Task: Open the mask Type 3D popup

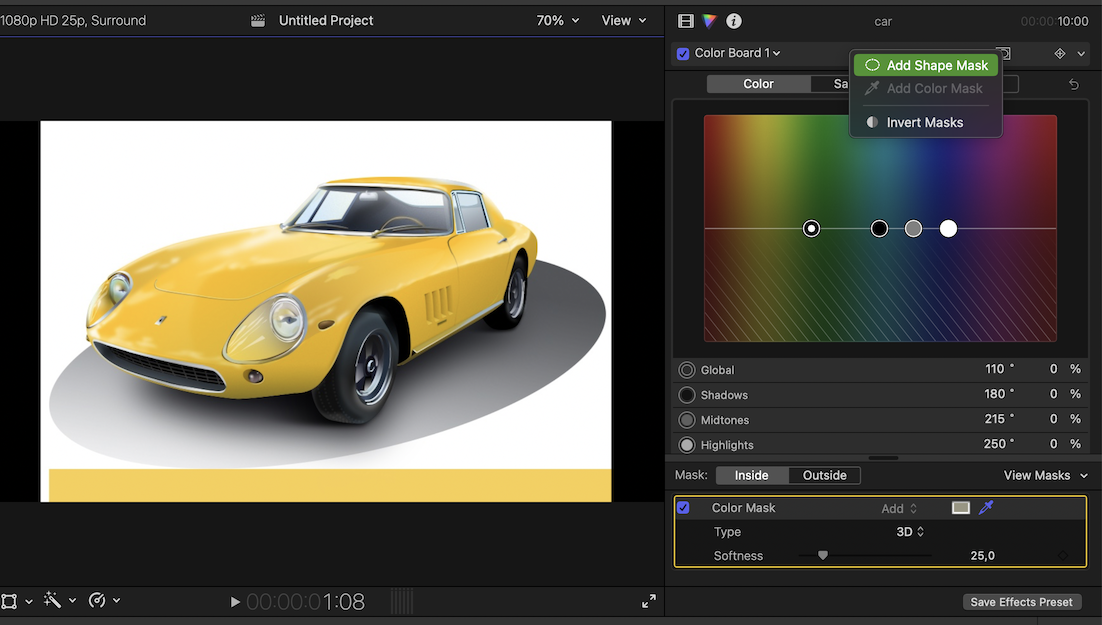Action: click(910, 532)
